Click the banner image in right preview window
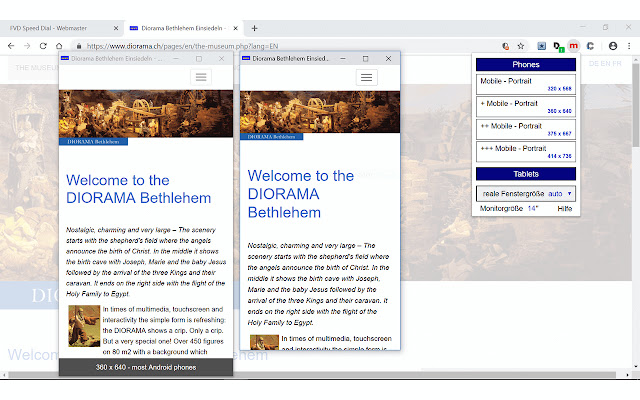640x400 pixels. [x=320, y=112]
